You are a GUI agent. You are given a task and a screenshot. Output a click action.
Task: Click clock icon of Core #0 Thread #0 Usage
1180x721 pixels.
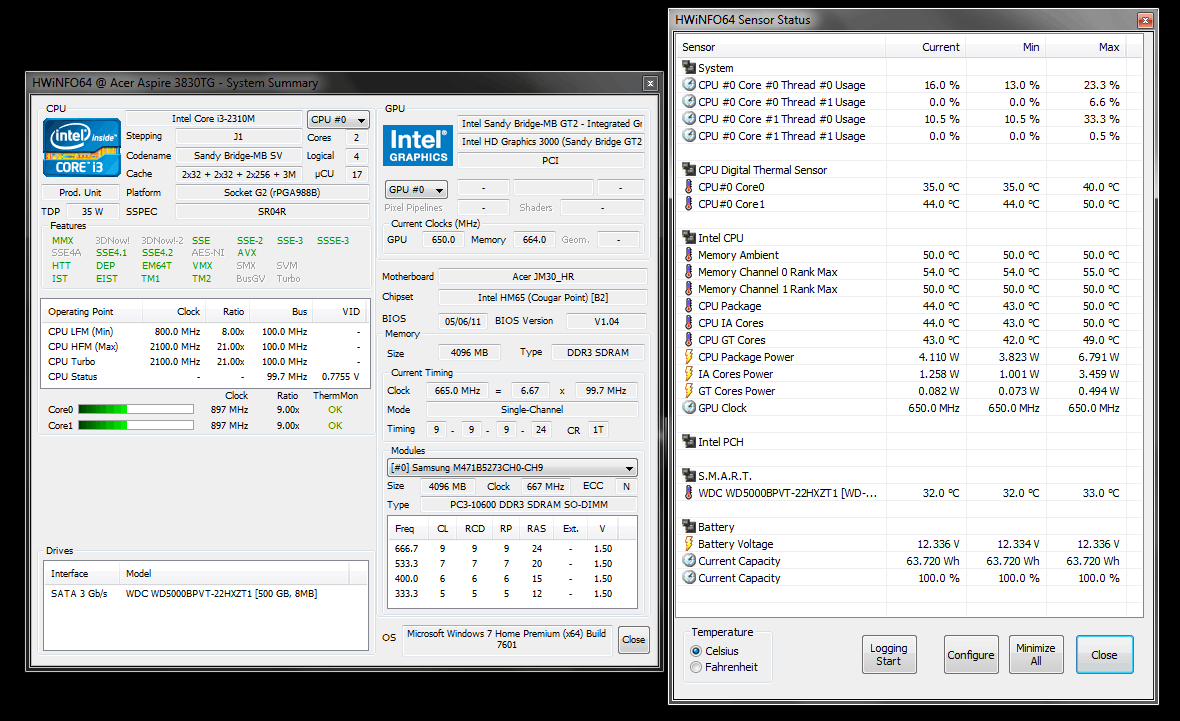[689, 85]
